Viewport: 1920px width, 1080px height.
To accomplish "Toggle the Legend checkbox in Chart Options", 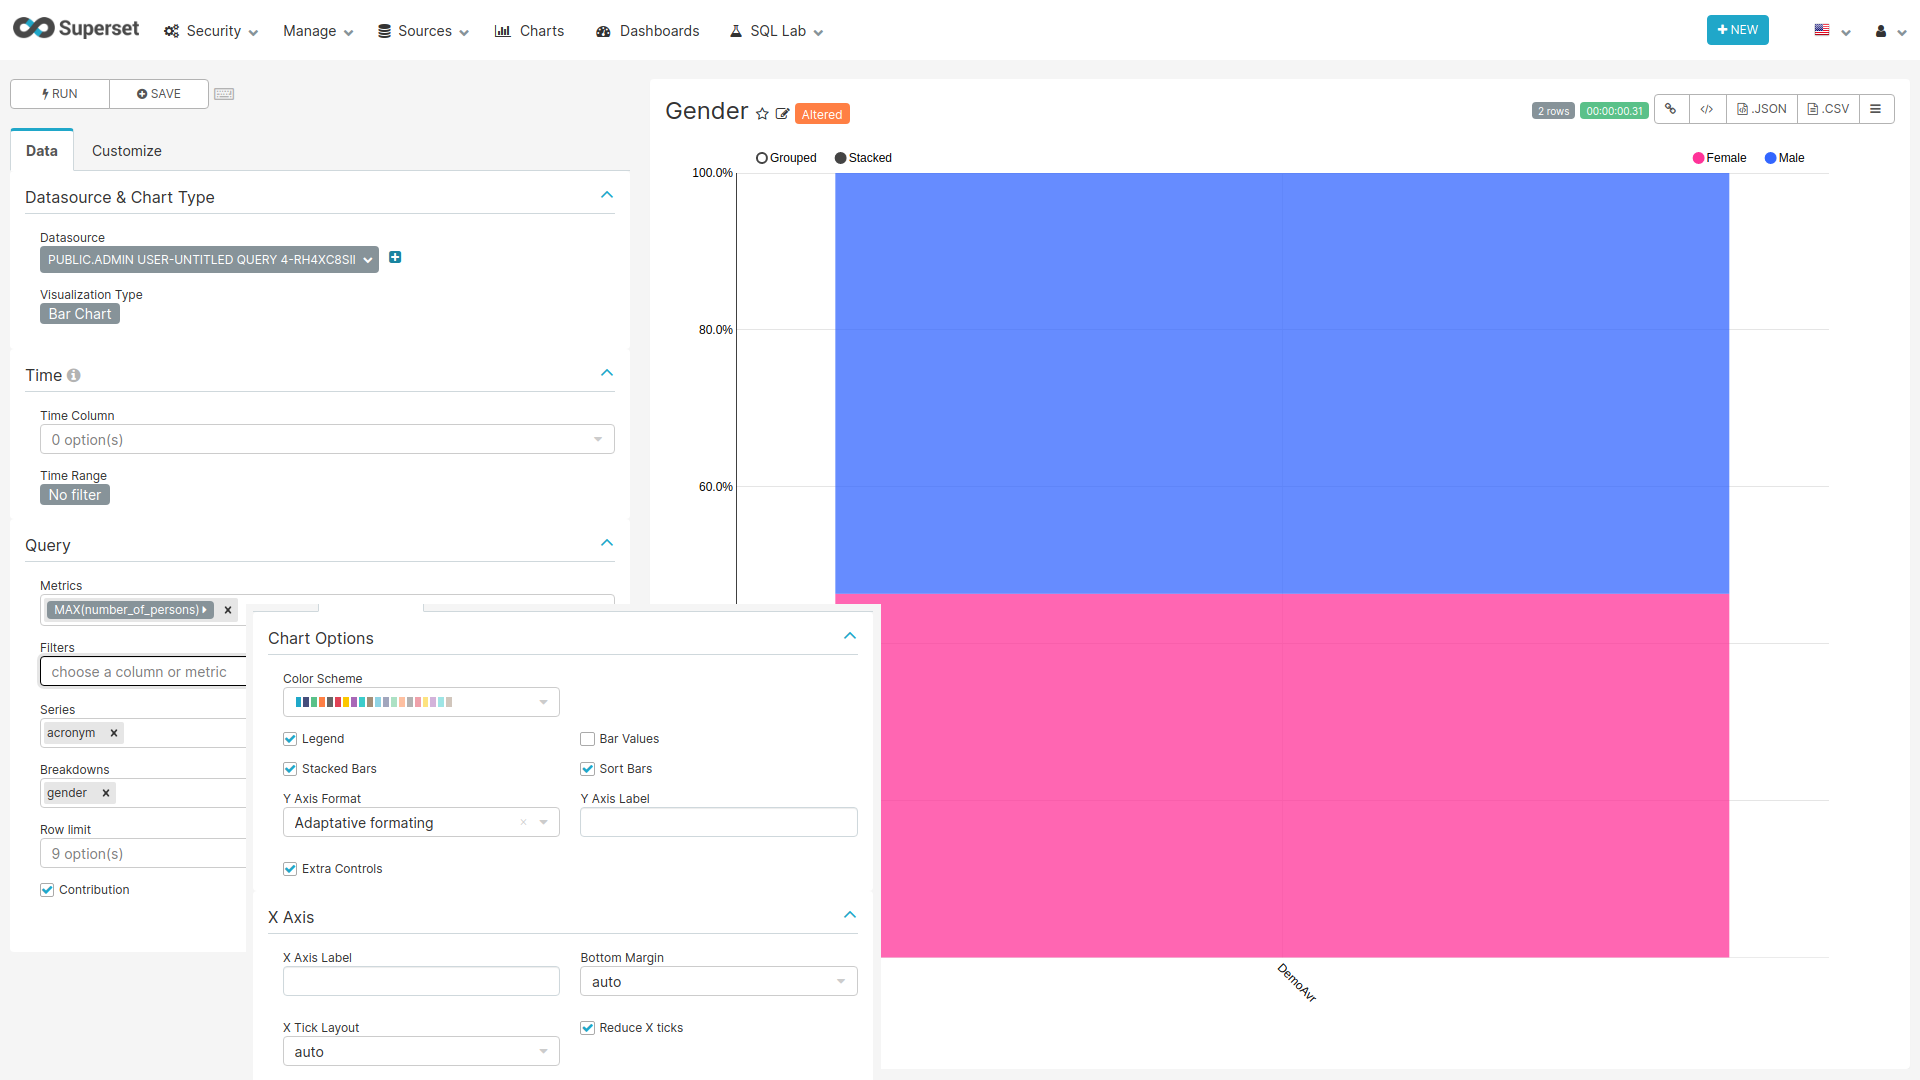I will point(290,738).
